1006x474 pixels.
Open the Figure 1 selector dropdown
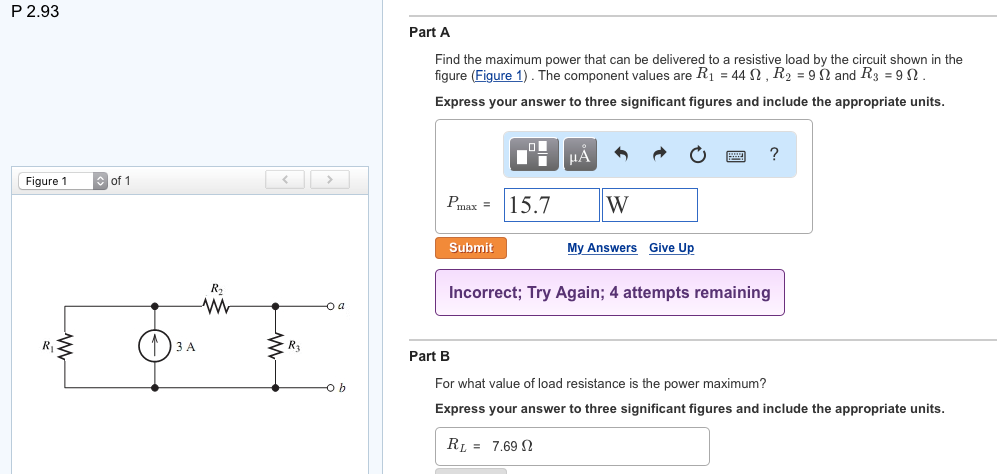coord(63,181)
